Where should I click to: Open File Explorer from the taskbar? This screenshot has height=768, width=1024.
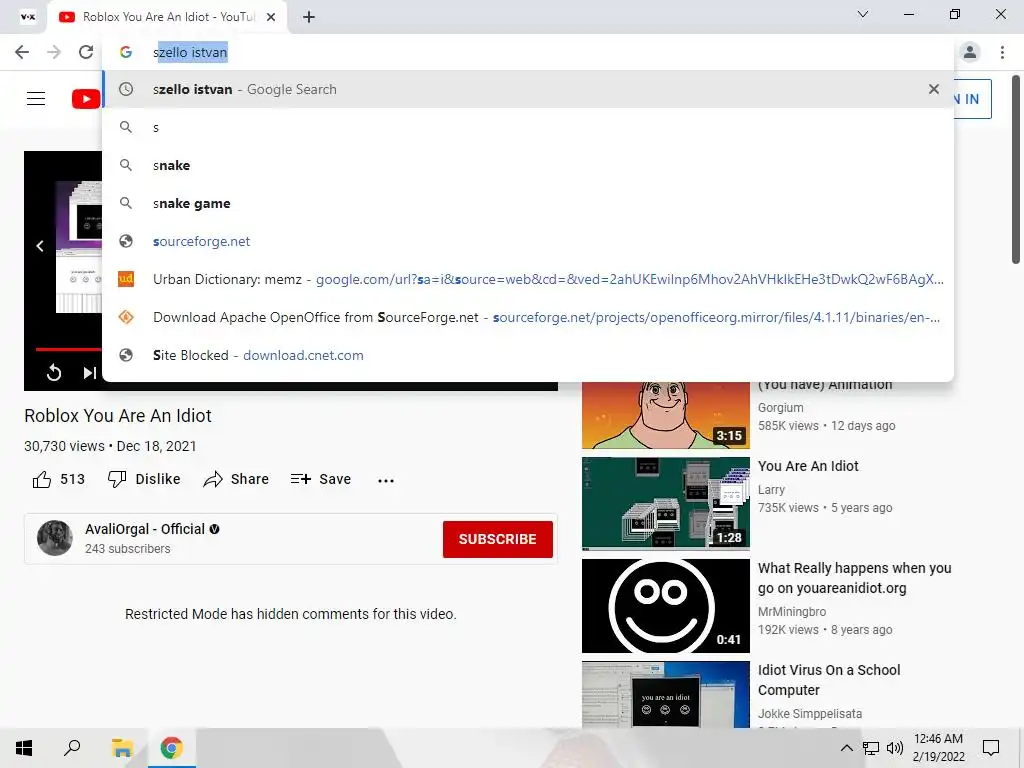(122, 748)
